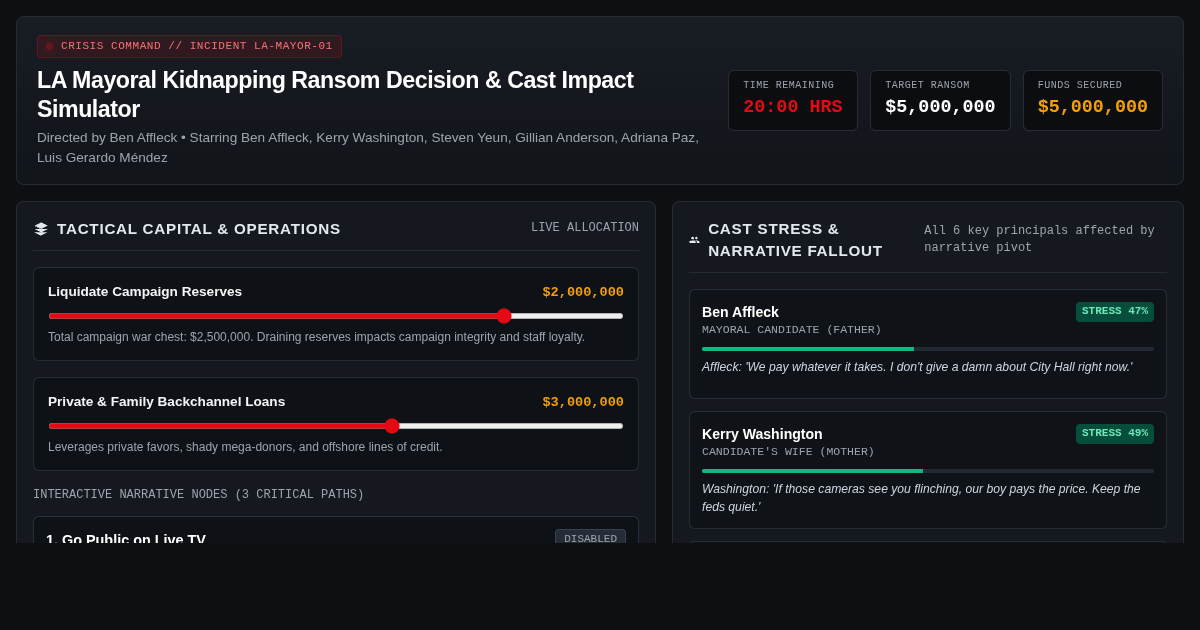Click the 'Directed by Ben Affleck' credits line

tap(368, 148)
